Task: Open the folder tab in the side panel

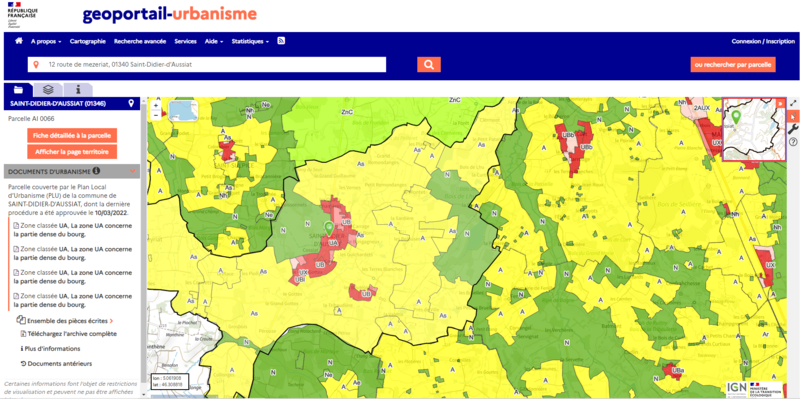Action: coord(18,90)
